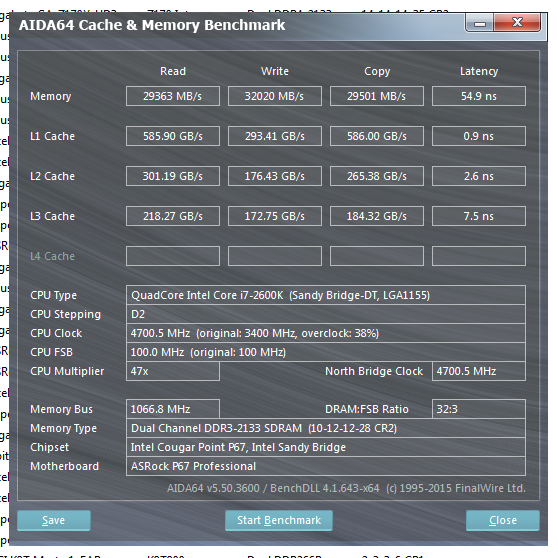The image size is (558, 558).
Task: Click the DRAM:FSB Ratio value 32:3
Action: (479, 409)
